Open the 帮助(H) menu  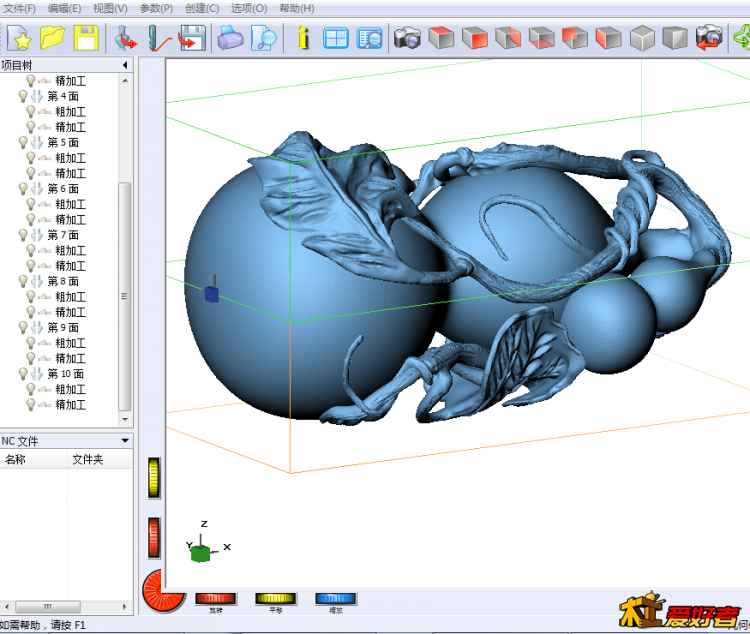coord(297,9)
